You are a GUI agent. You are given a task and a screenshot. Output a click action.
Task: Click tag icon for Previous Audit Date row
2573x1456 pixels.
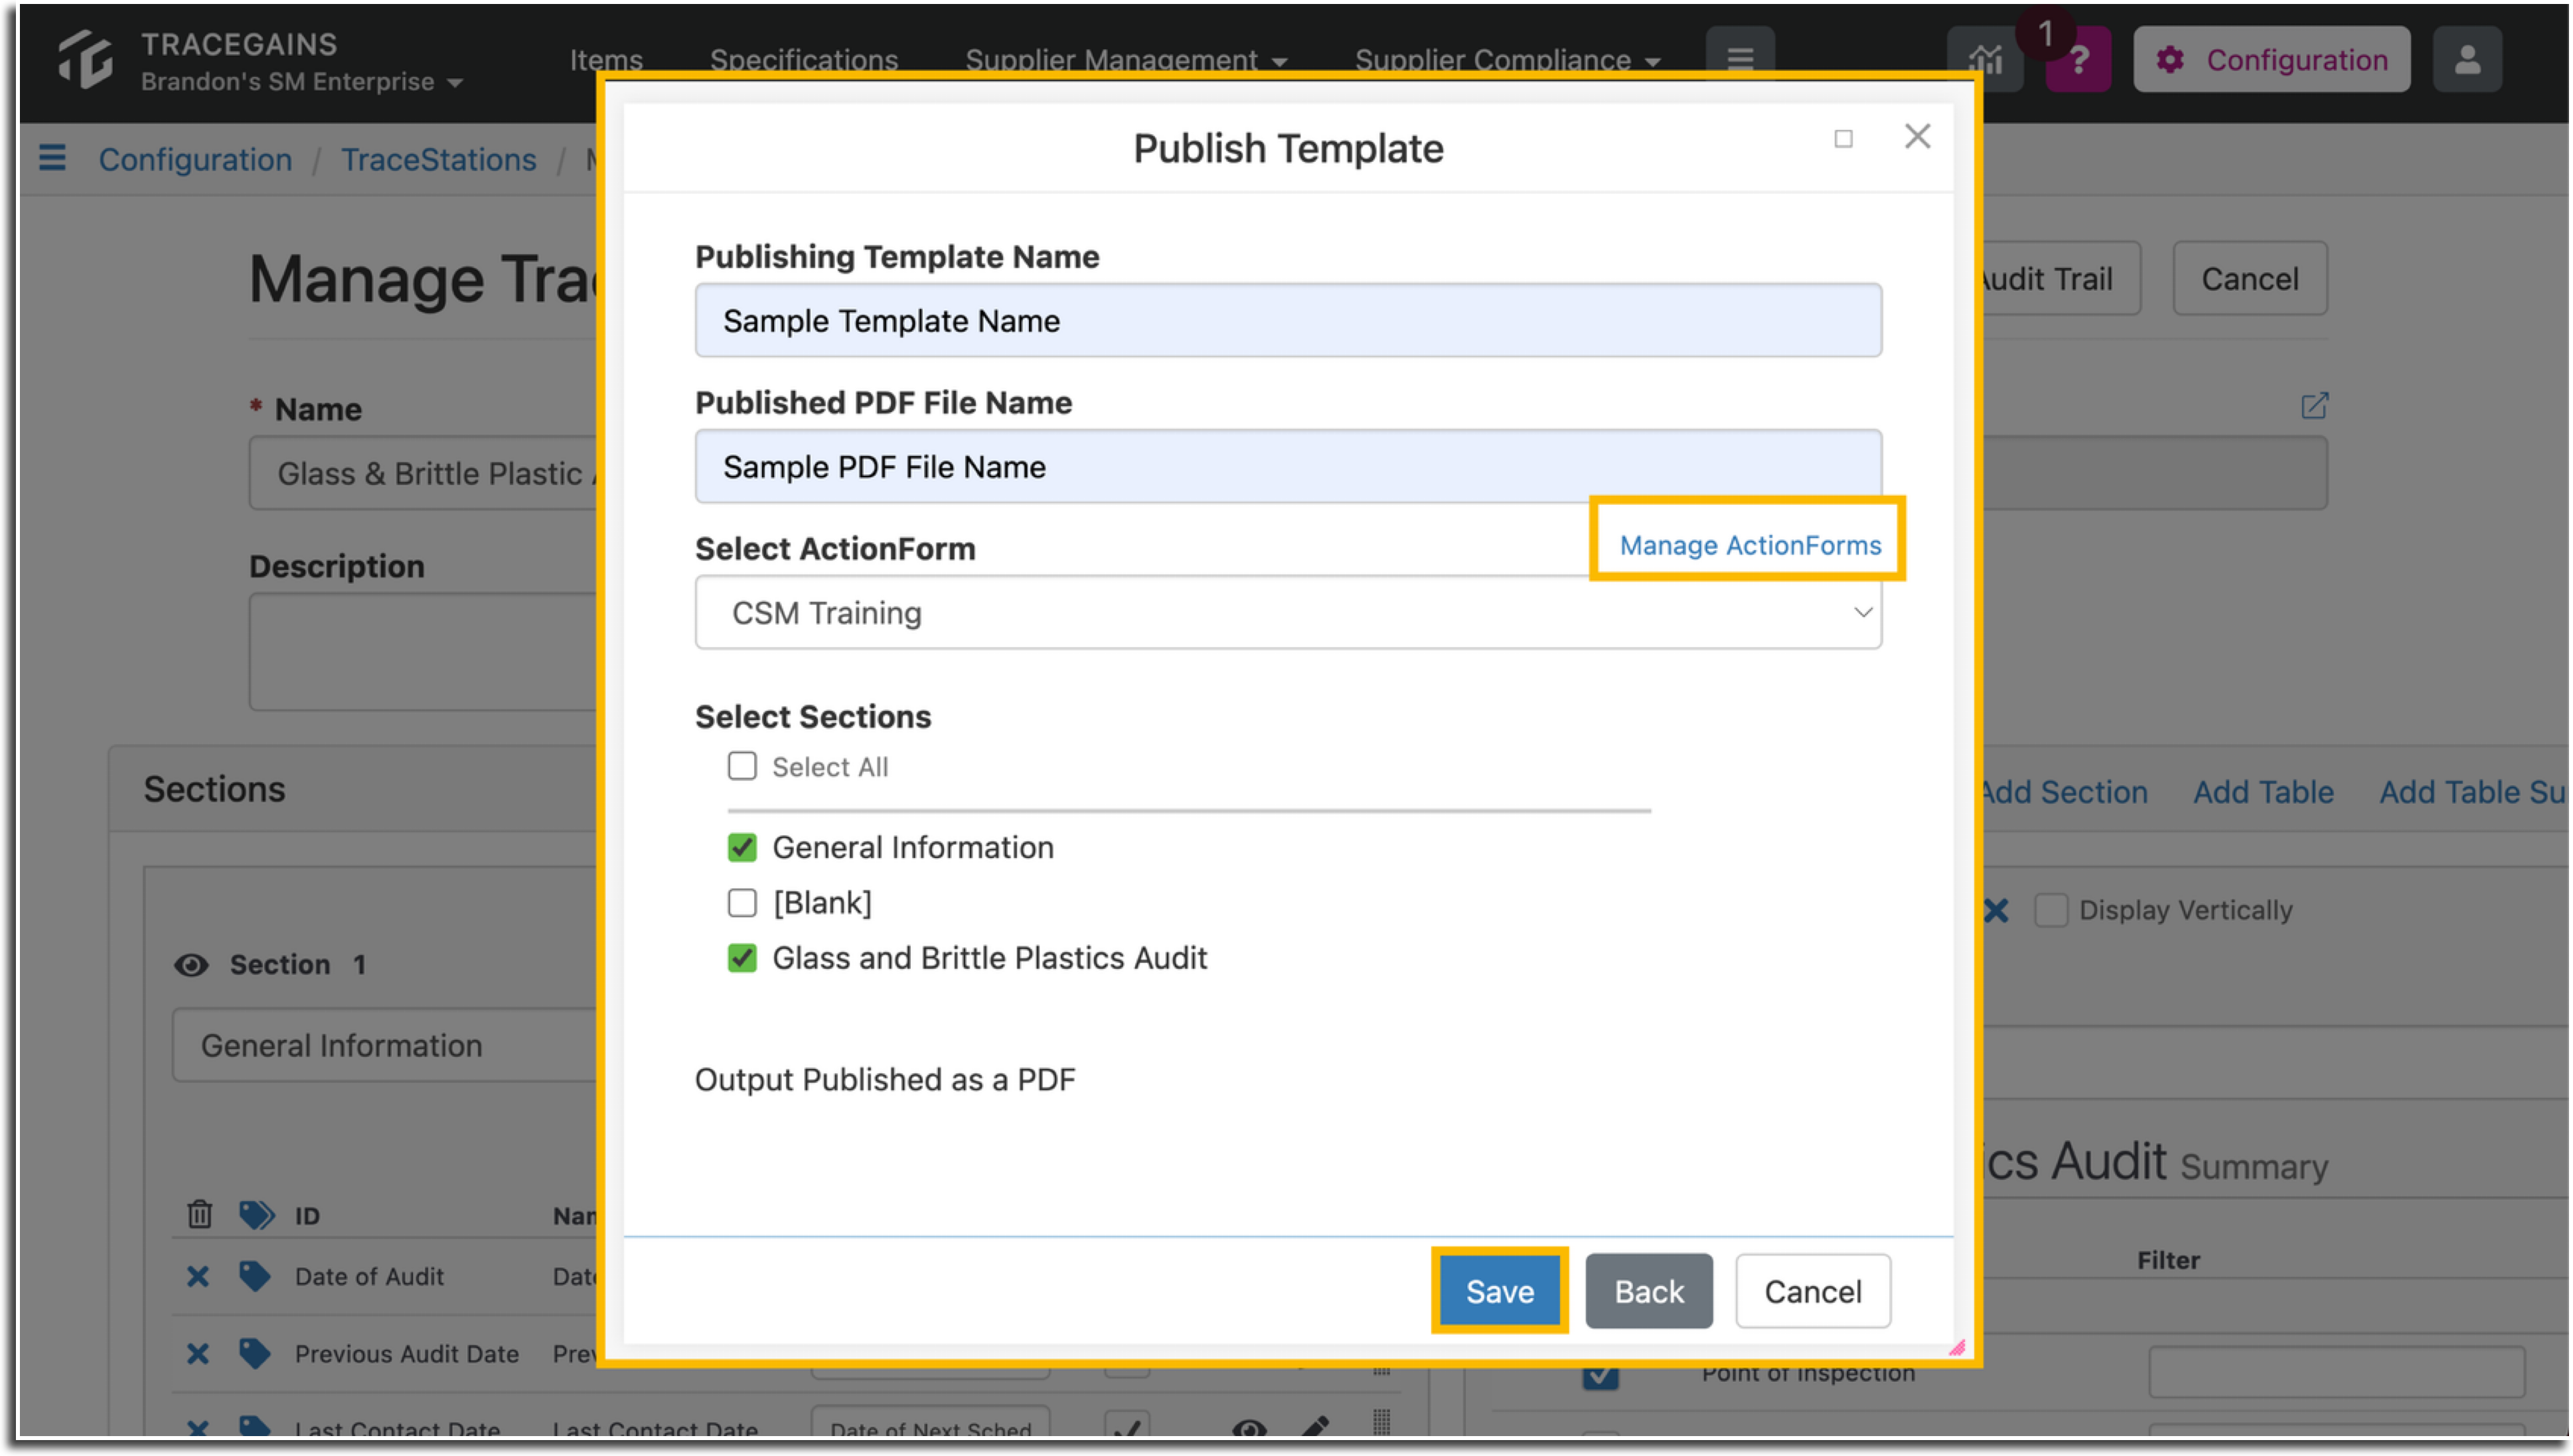pos(254,1353)
